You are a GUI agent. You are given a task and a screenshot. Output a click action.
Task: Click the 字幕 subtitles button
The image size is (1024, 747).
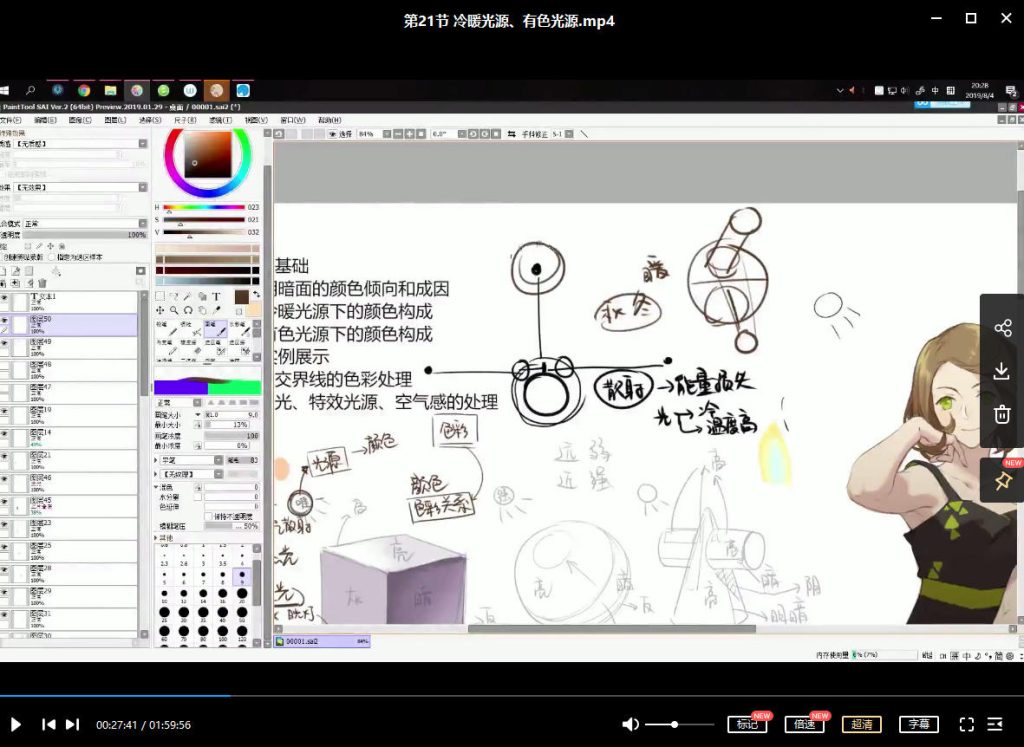[919, 724]
